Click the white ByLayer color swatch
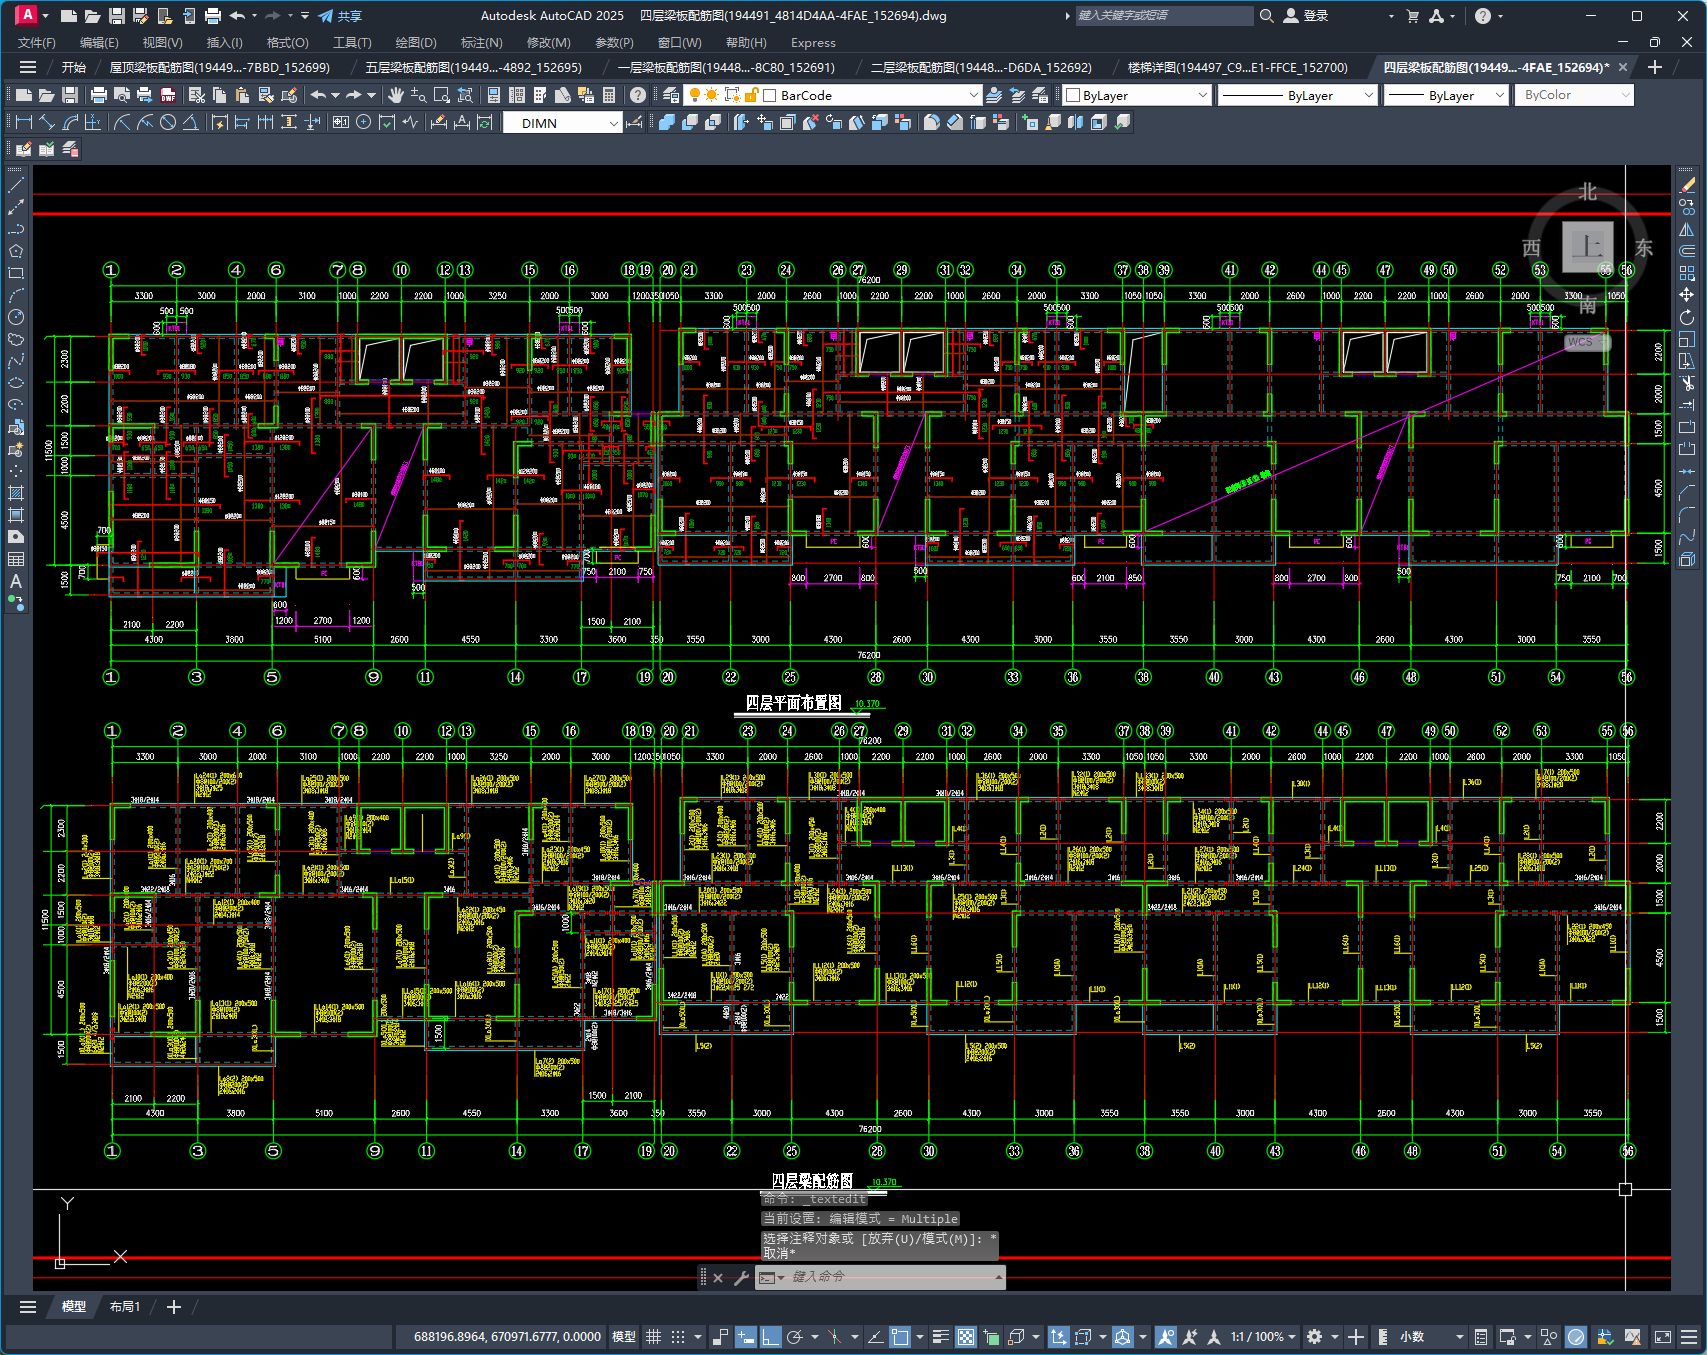 coord(1073,95)
